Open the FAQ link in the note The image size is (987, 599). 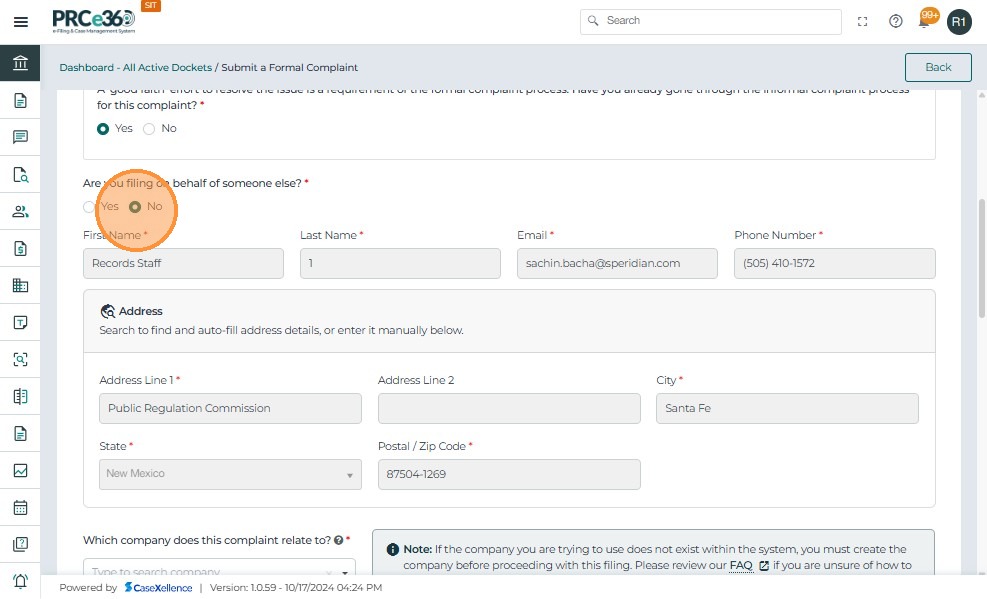coord(741,565)
